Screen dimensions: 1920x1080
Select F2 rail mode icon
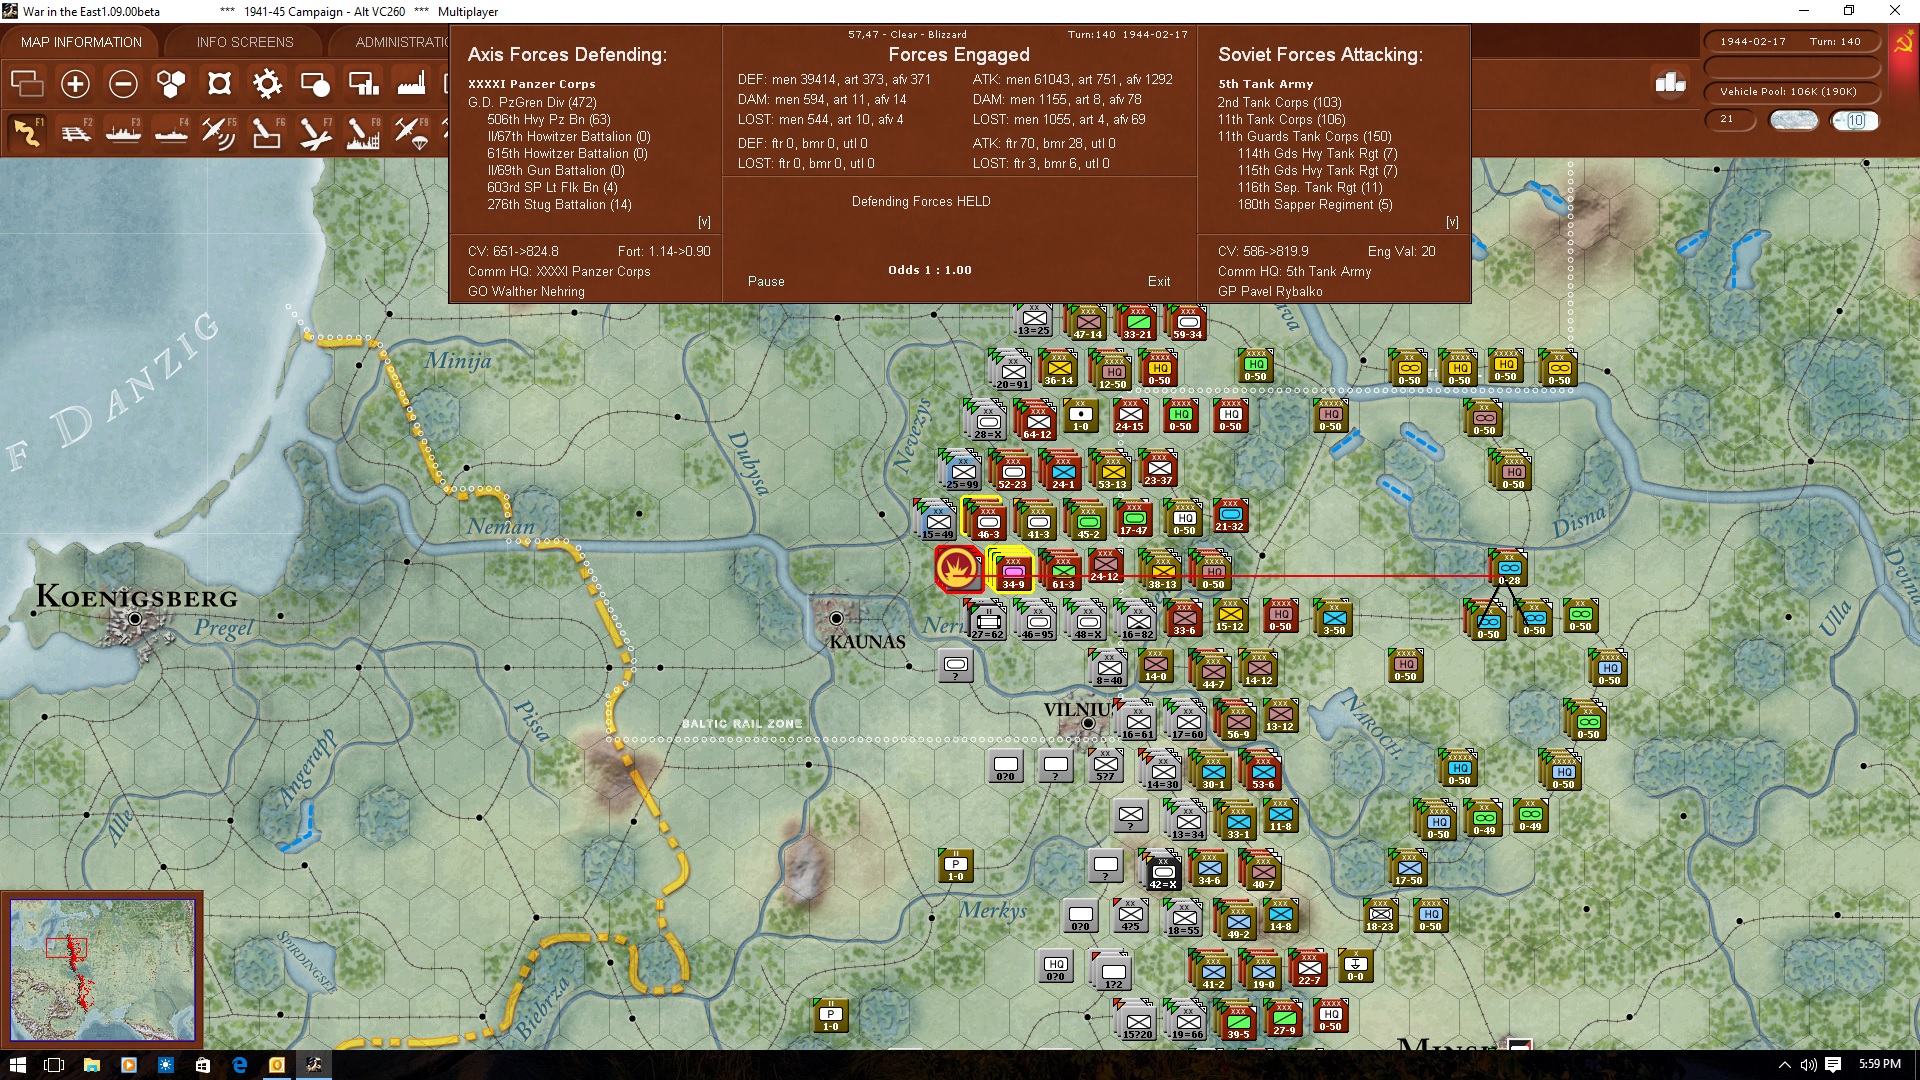tap(75, 132)
